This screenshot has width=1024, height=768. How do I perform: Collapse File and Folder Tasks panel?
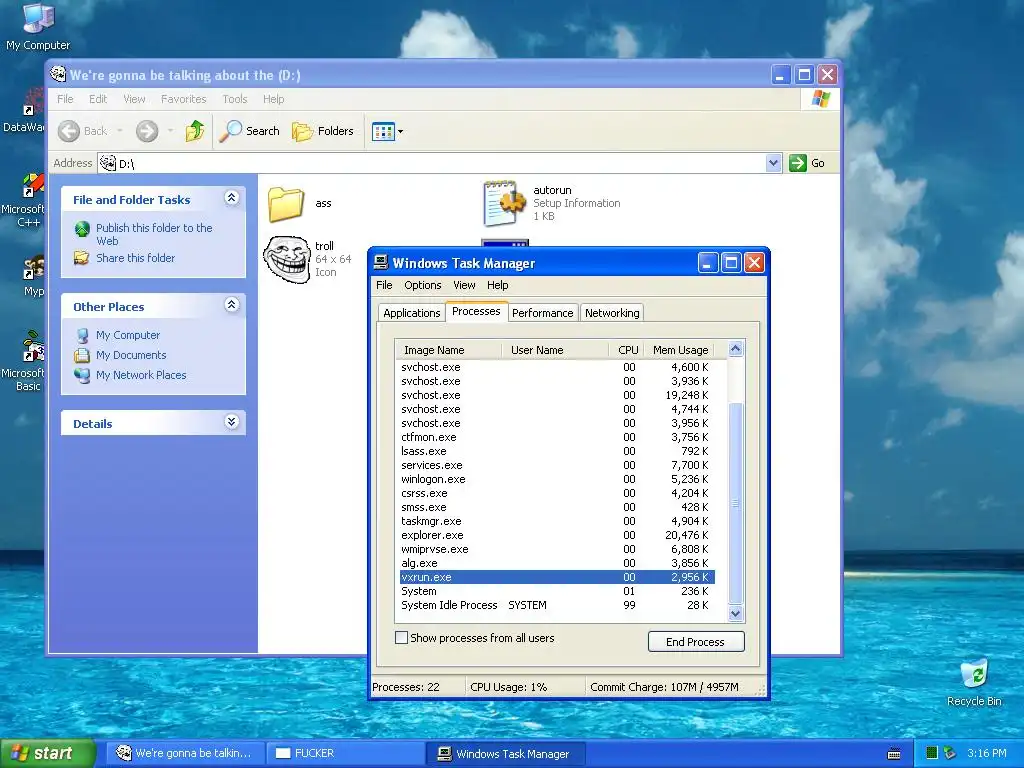tap(231, 198)
